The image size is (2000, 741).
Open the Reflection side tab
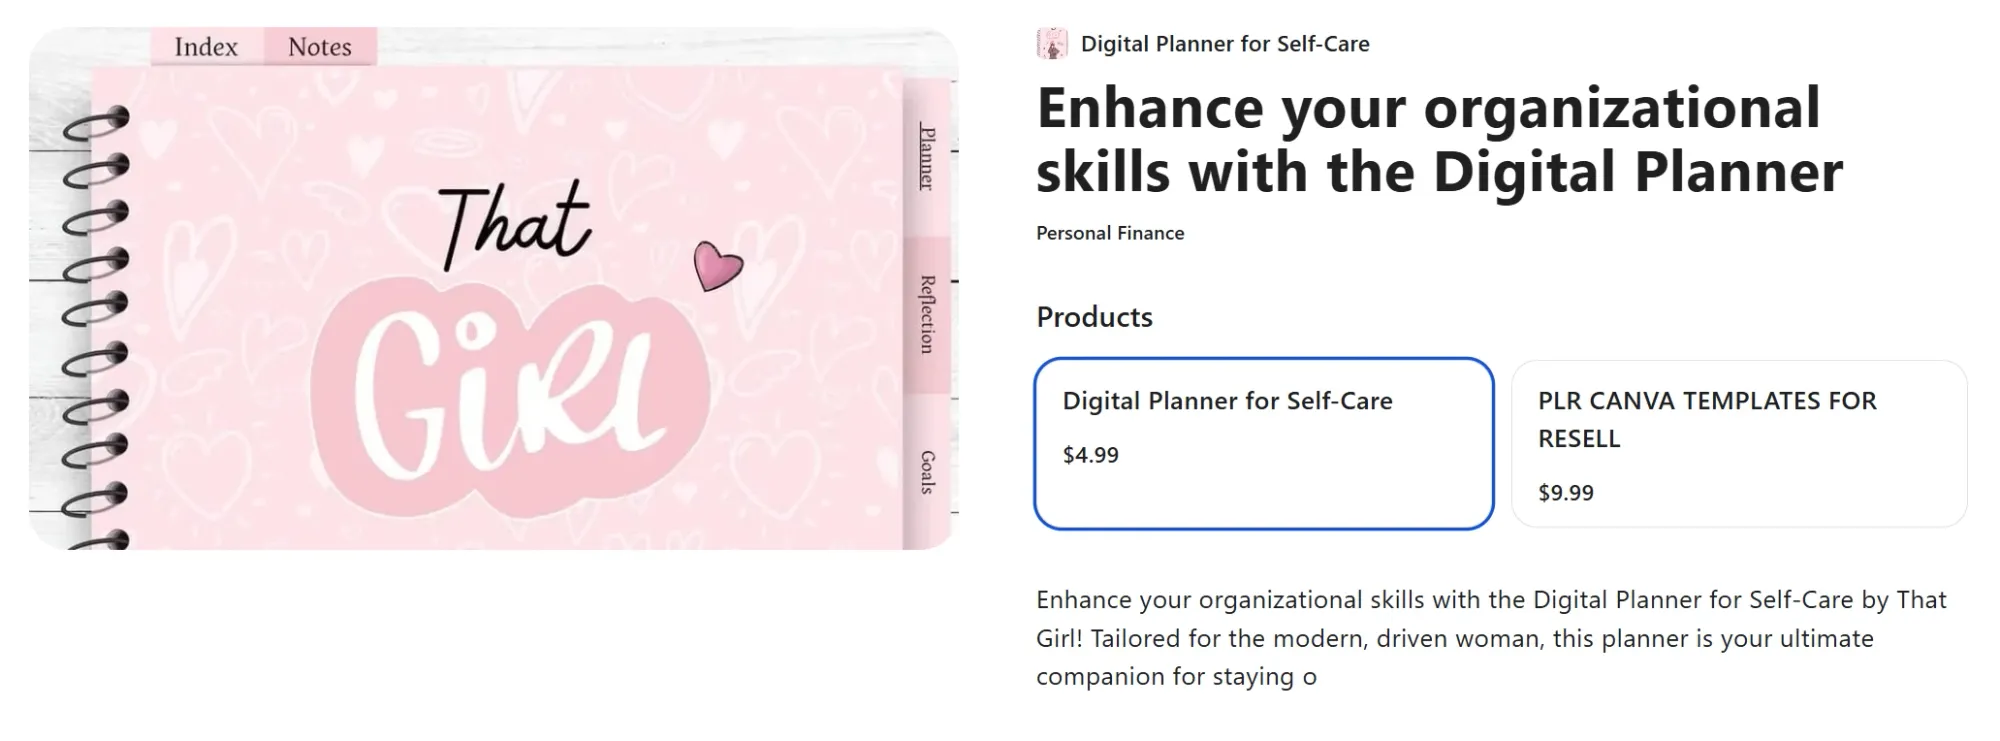click(927, 314)
